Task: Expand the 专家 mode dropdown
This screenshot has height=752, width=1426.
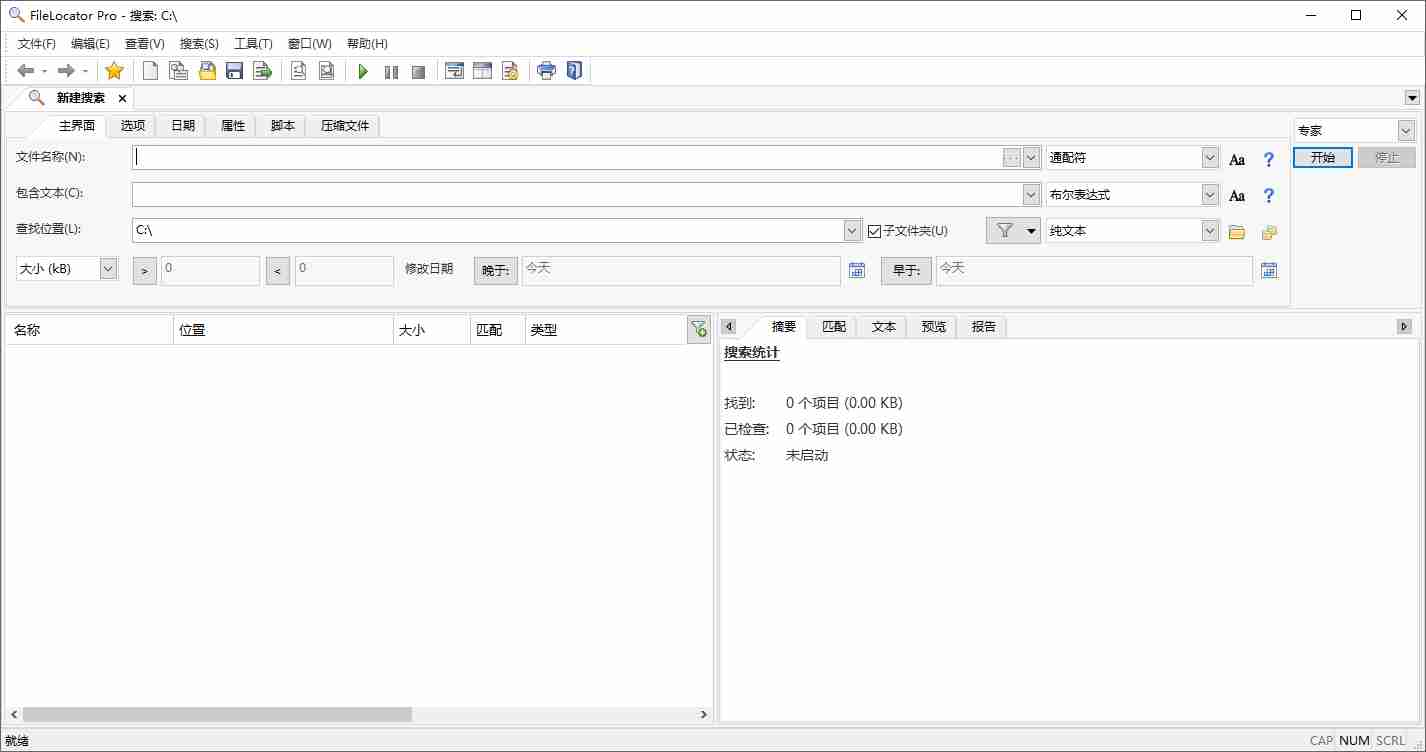Action: (x=1405, y=131)
